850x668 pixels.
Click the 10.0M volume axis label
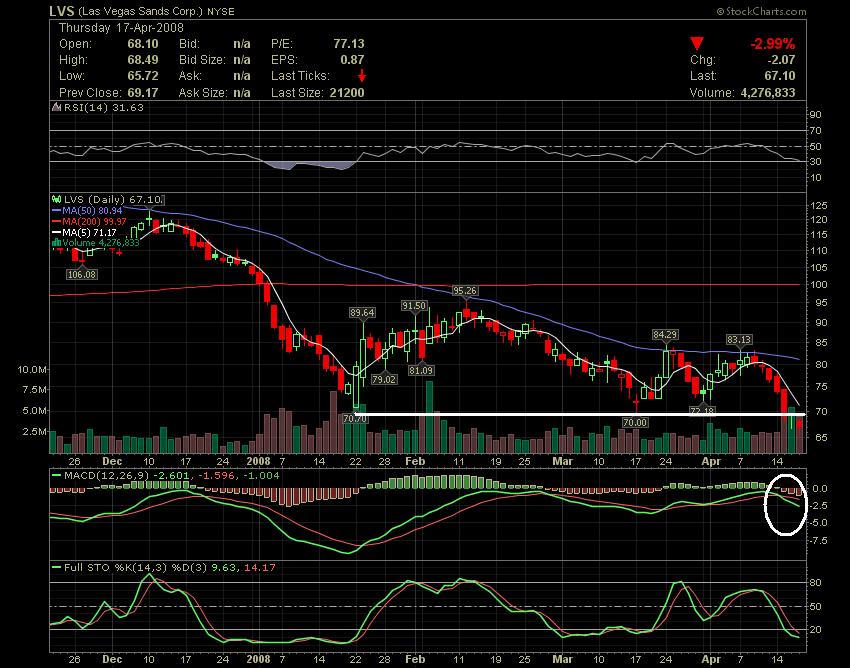(32, 370)
